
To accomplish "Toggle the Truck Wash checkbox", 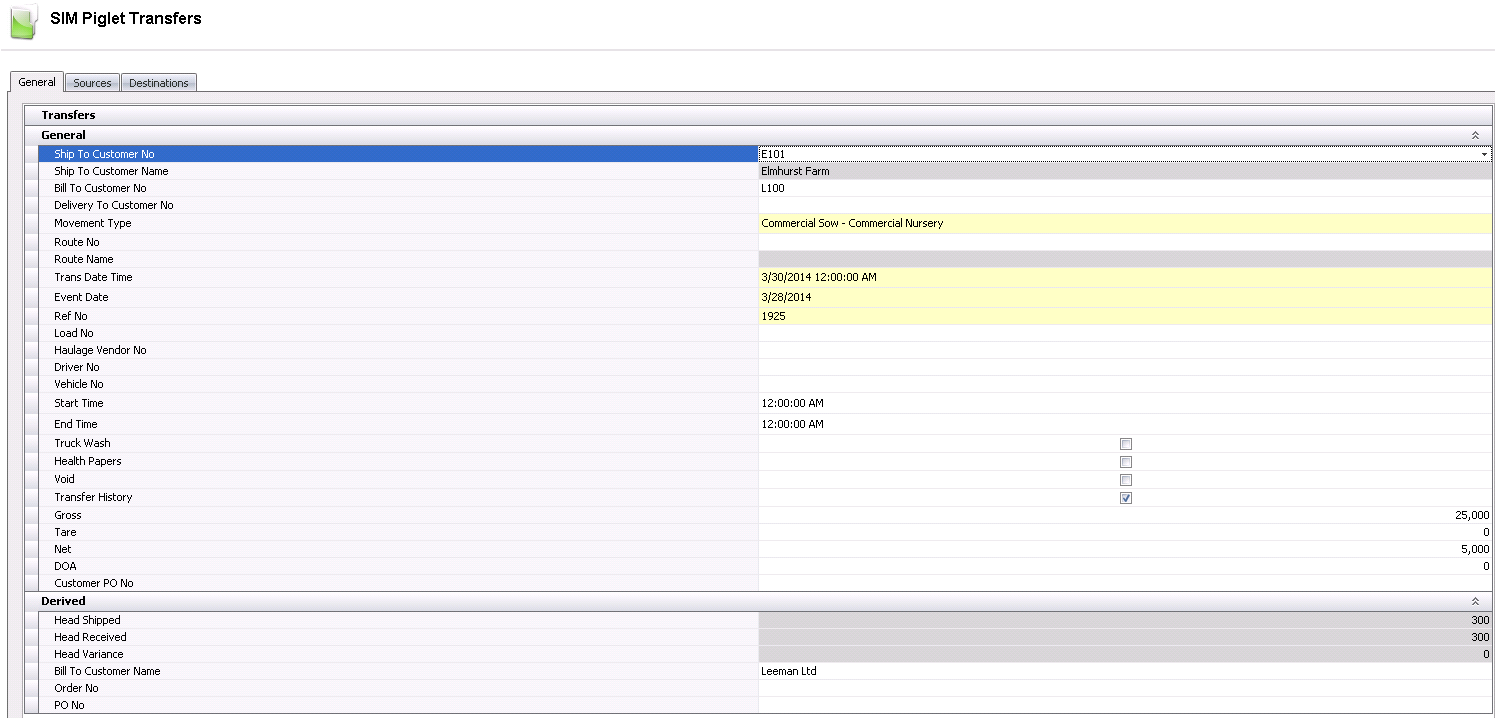I will tap(1126, 444).
